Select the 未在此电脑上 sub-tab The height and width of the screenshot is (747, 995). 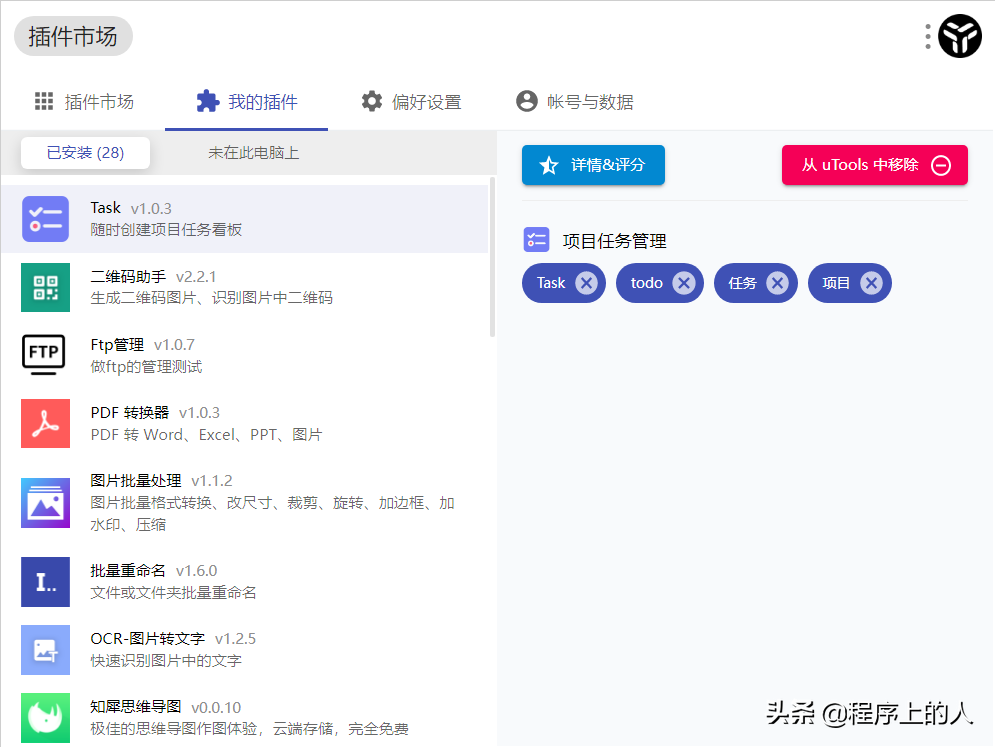click(254, 153)
